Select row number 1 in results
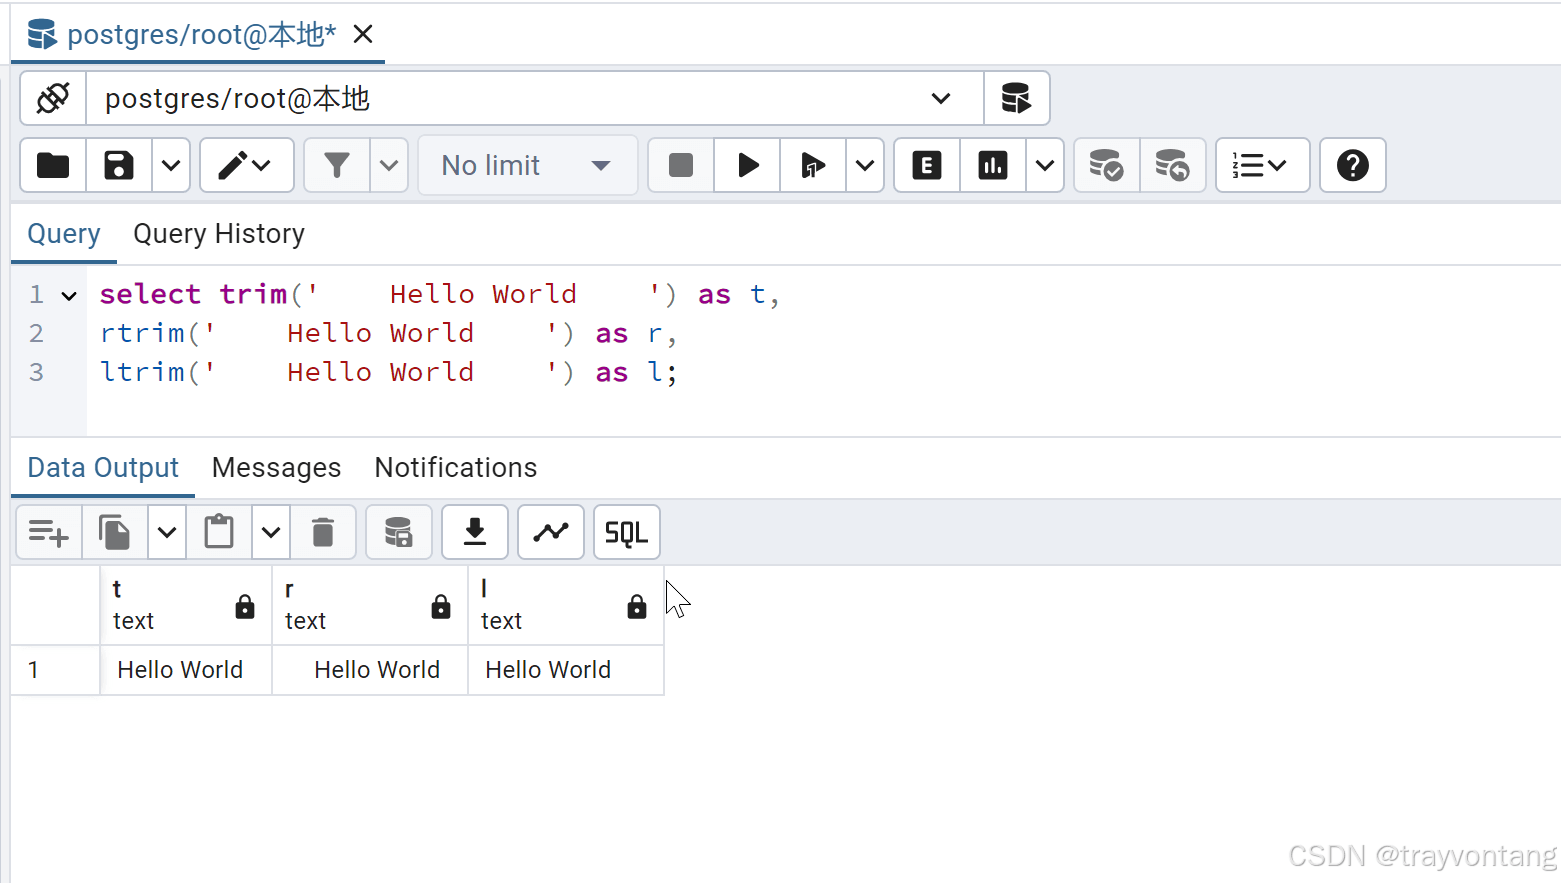Viewport: 1561px width, 883px height. click(x=55, y=670)
